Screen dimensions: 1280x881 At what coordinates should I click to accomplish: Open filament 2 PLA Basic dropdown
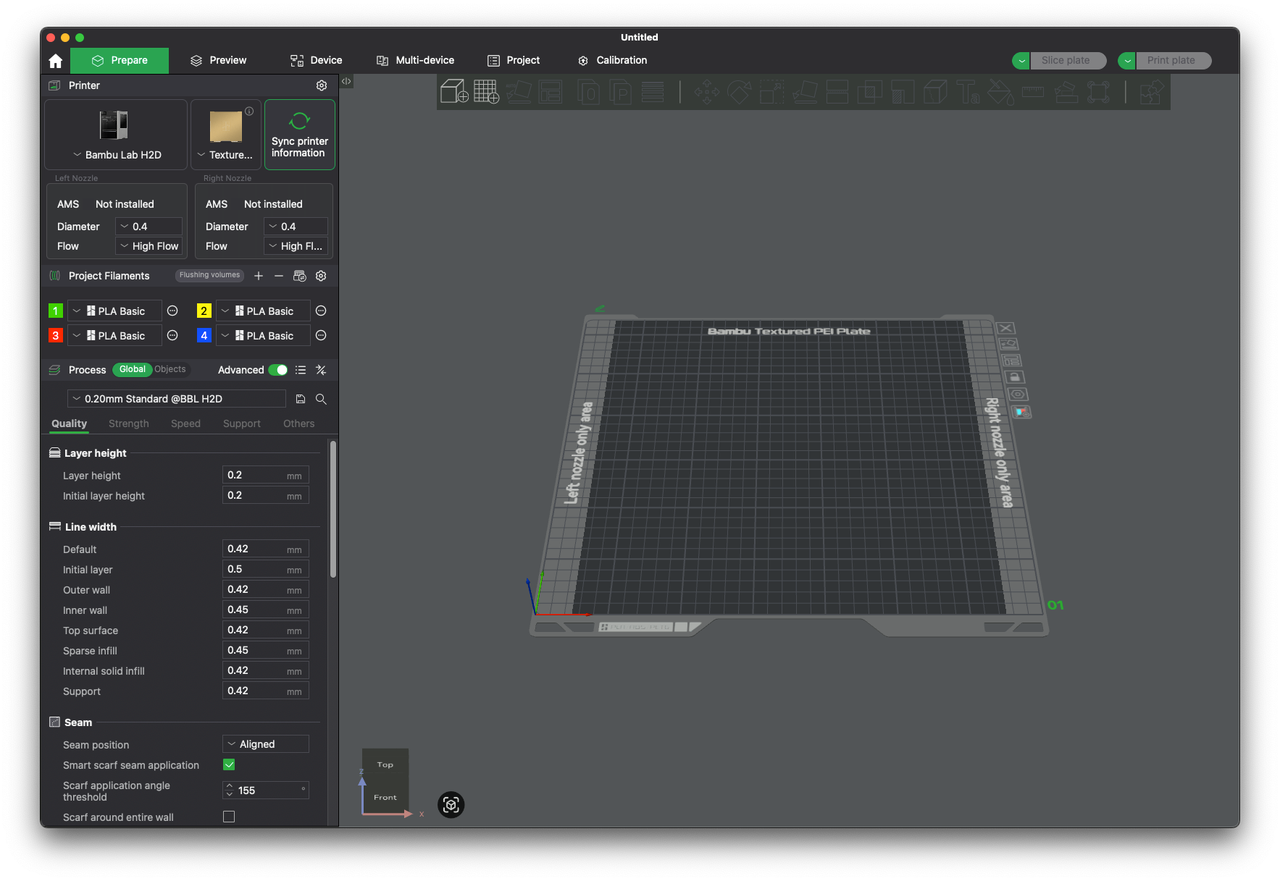pyautogui.click(x=263, y=311)
